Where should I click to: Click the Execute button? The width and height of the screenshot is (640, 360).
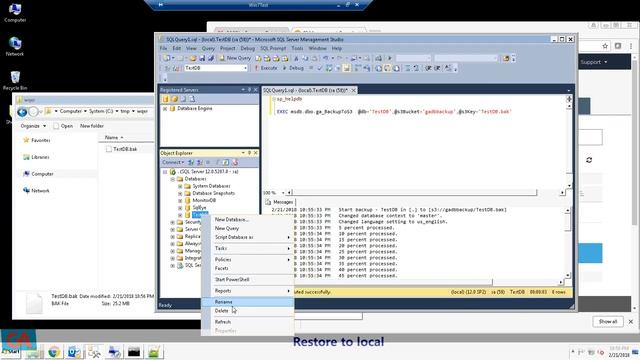pos(266,68)
